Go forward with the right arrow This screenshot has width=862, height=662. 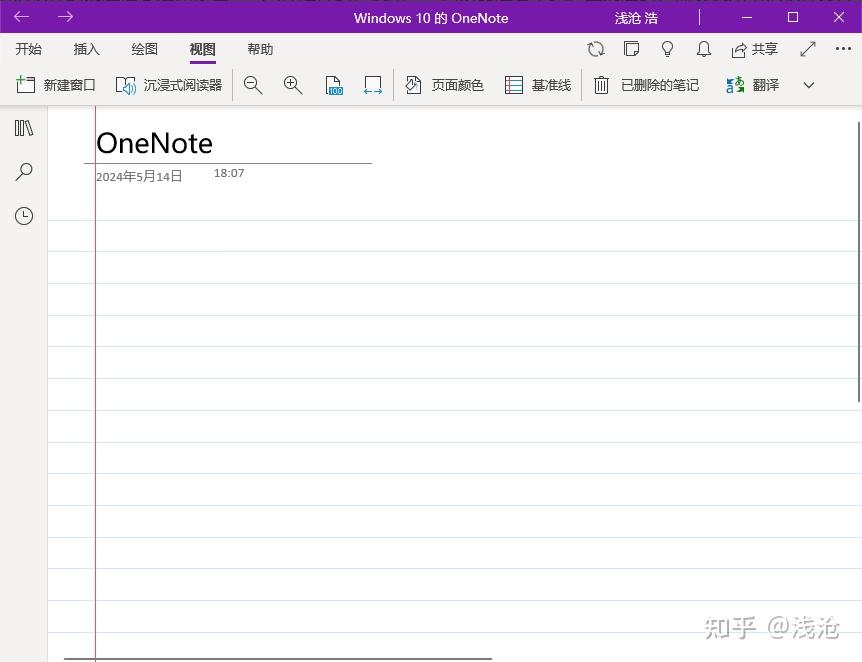tap(65, 17)
